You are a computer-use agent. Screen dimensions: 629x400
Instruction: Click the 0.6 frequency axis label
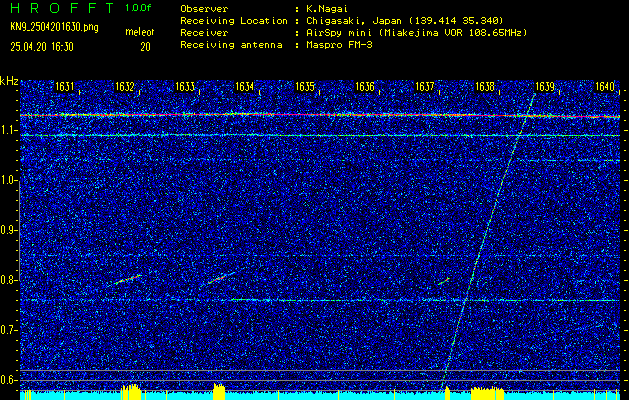tap(8, 380)
